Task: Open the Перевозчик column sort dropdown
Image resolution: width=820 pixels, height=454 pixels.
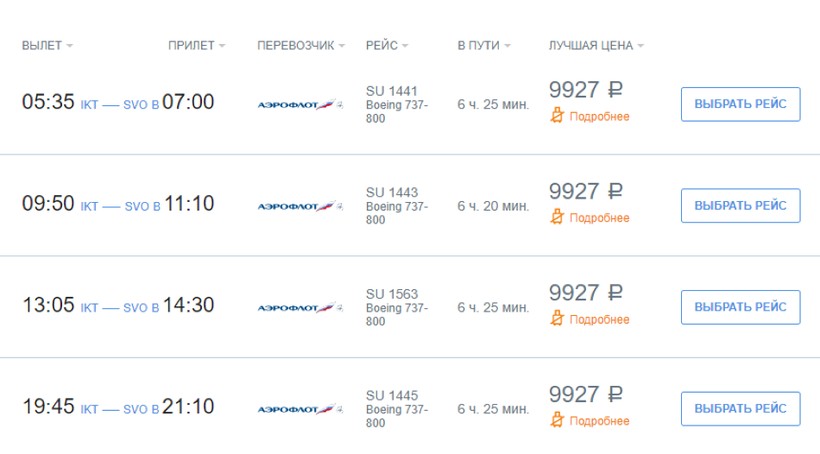Action: pyautogui.click(x=301, y=46)
